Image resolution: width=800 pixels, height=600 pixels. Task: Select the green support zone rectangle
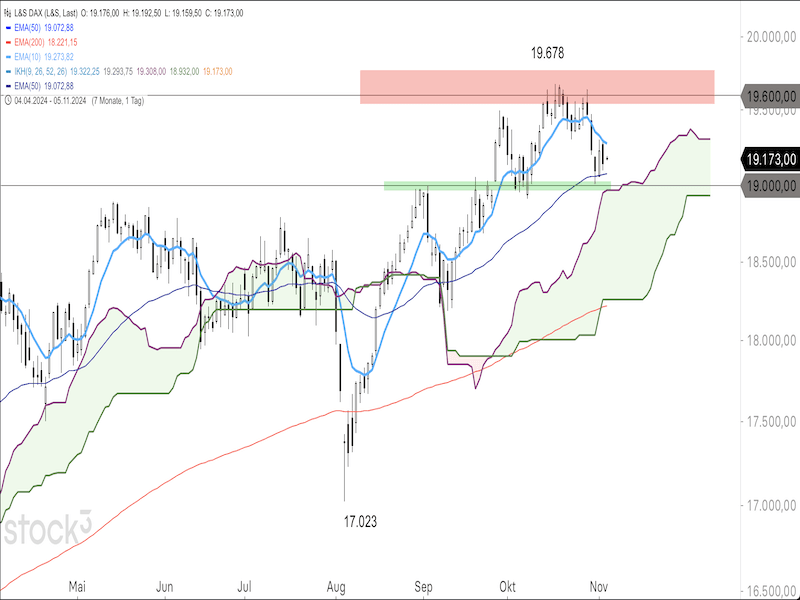[x=497, y=186]
